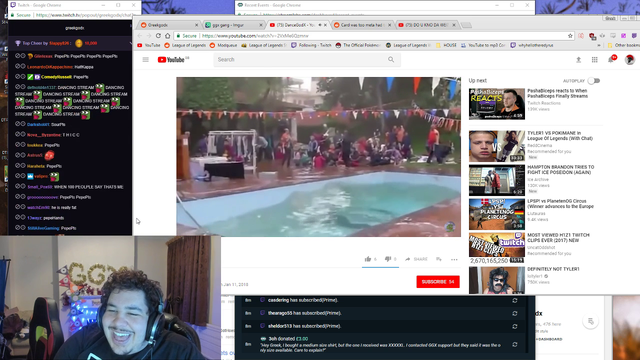Replay the 3oh donation alert
The width and height of the screenshot is (640, 360).
[515, 344]
